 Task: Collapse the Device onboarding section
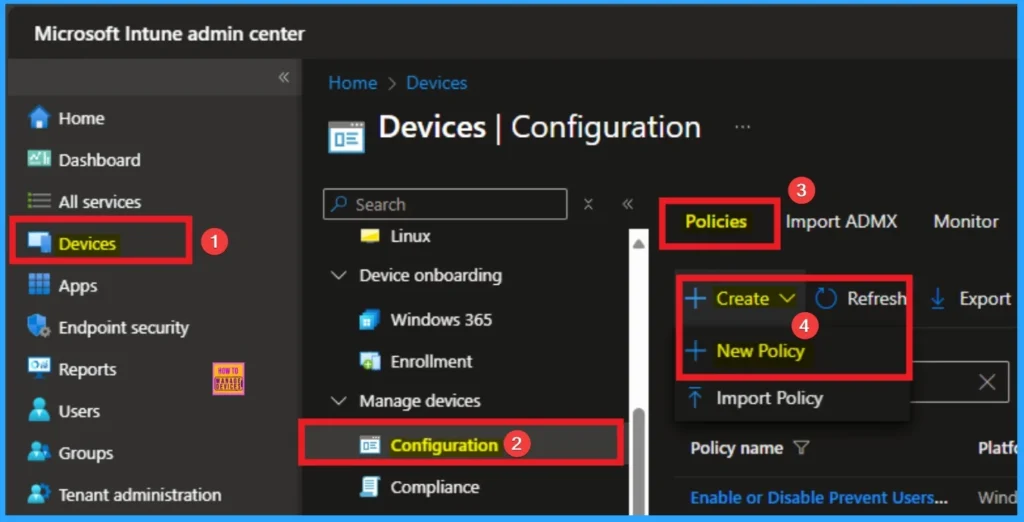point(339,276)
